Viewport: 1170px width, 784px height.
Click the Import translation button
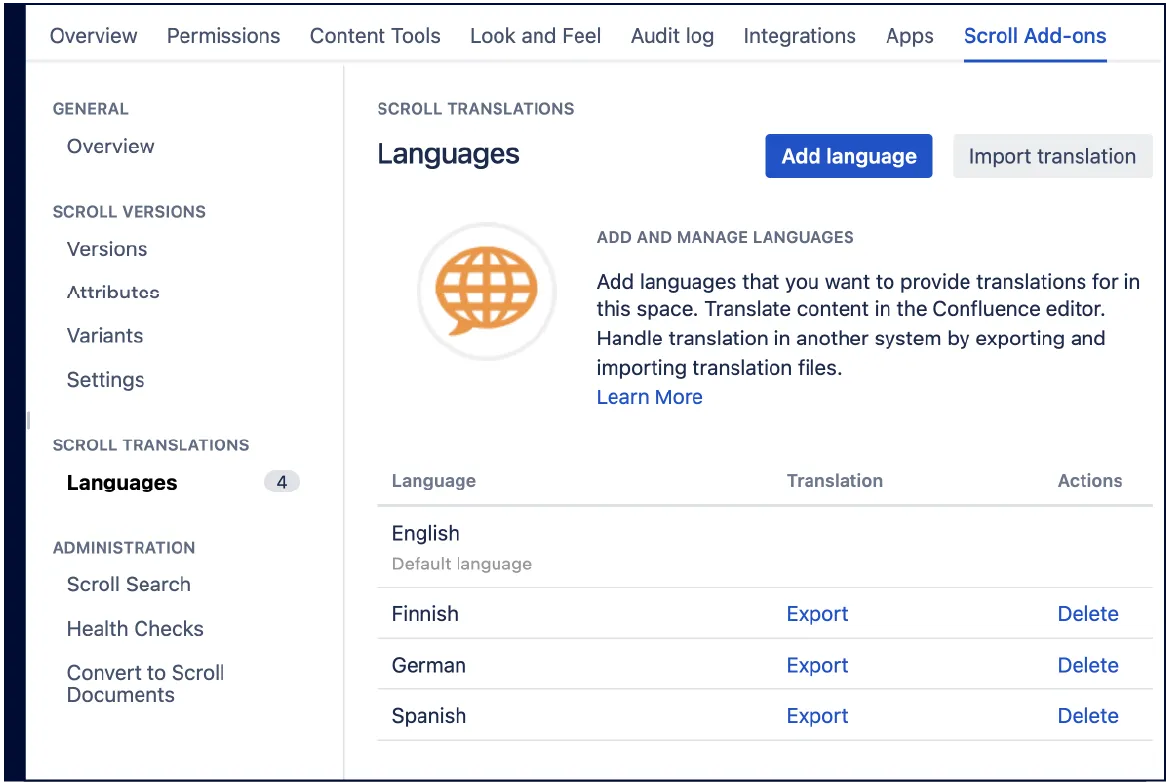[x=1052, y=156]
